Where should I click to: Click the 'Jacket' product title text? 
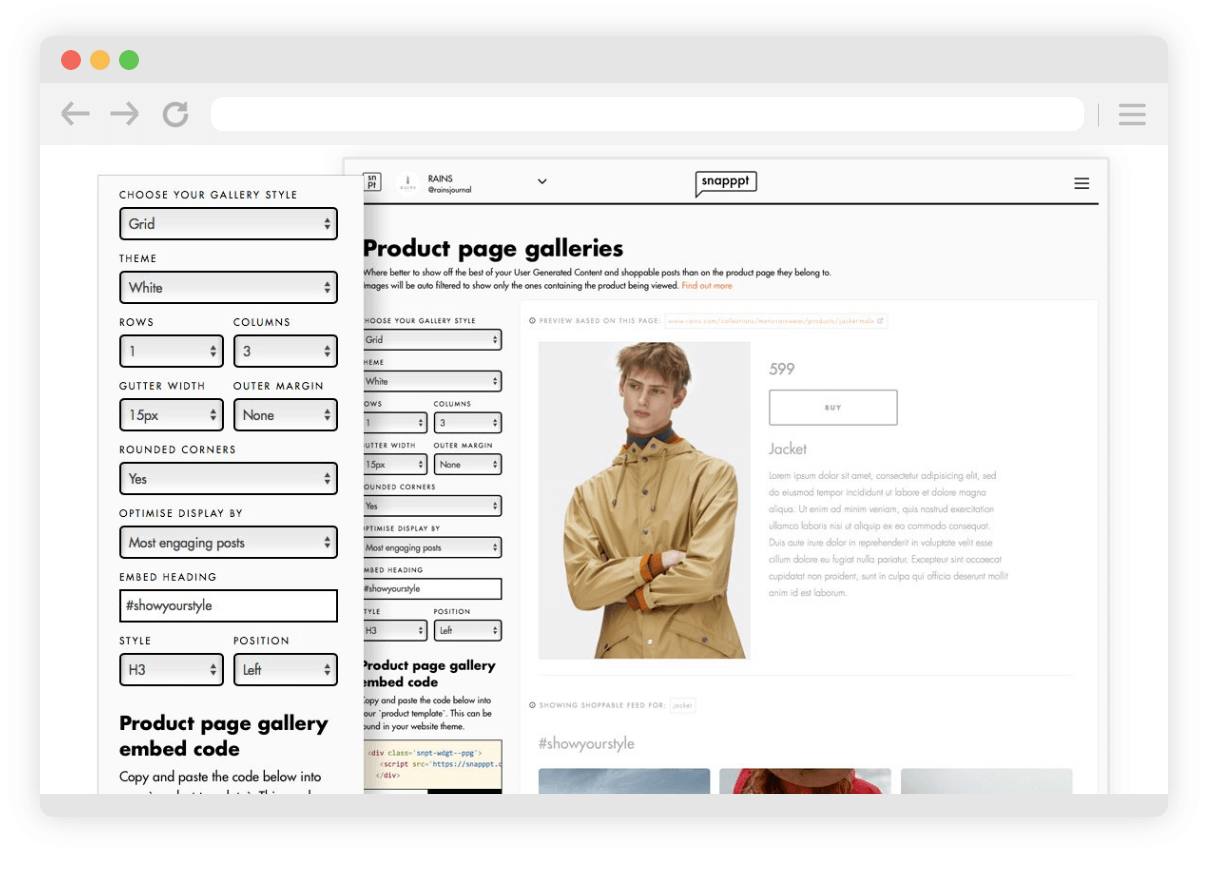coord(788,449)
